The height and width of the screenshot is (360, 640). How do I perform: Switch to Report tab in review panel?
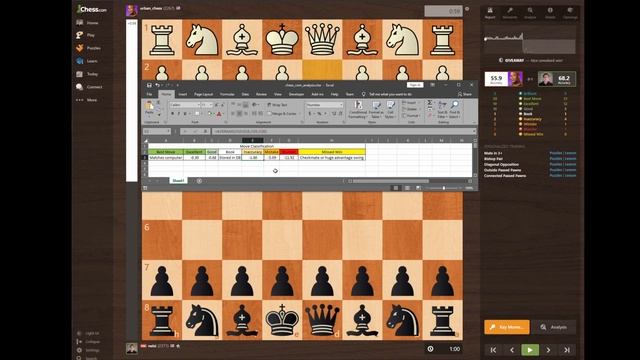click(490, 13)
